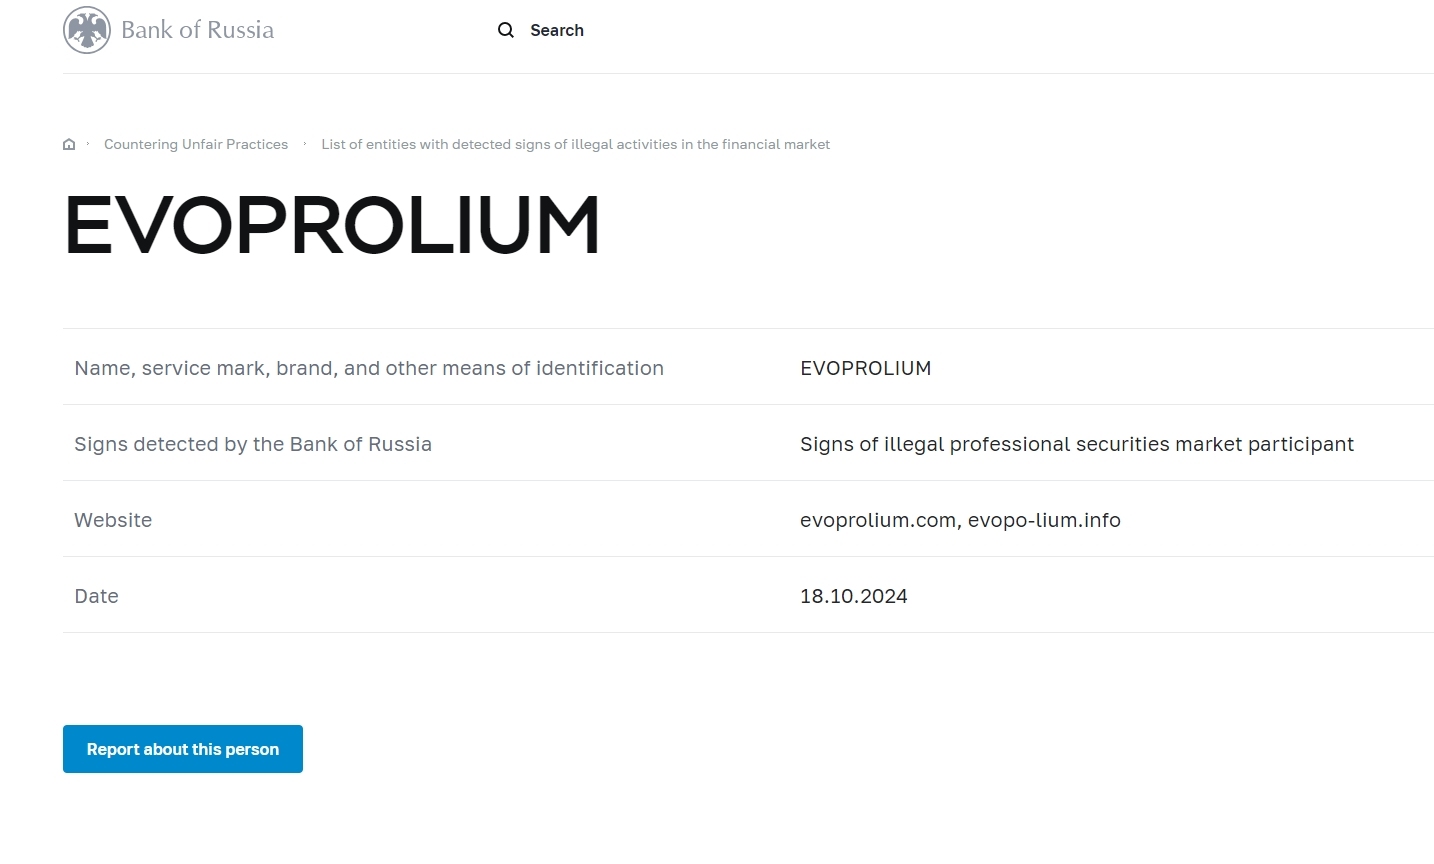1434x864 pixels.
Task: Click the evoprolium.com website text
Action: tap(877, 520)
